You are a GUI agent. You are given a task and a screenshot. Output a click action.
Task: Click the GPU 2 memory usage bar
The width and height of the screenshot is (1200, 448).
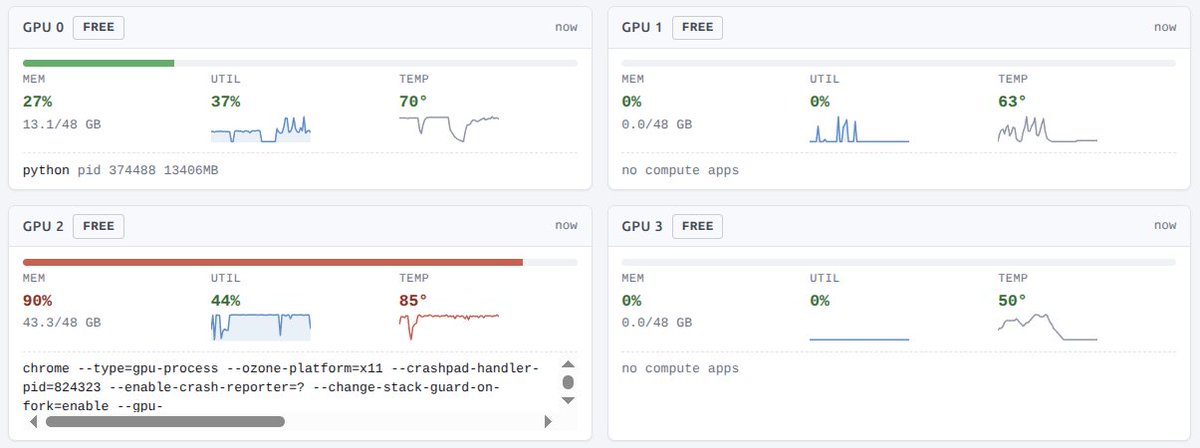pos(300,262)
